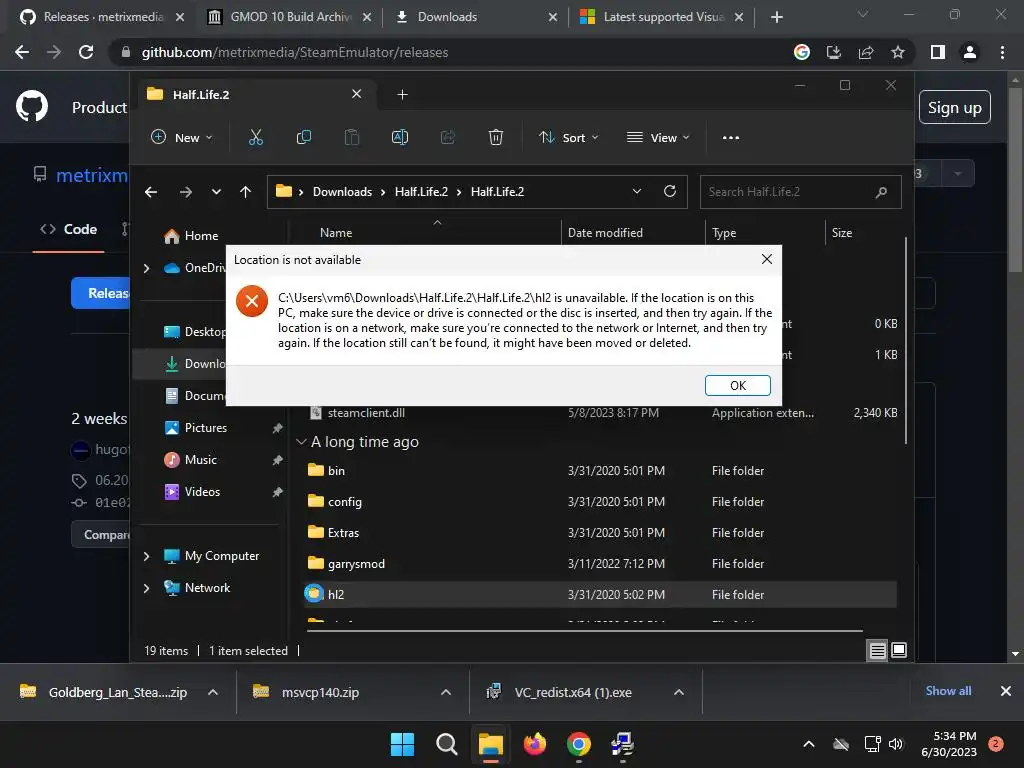Switch to GMOD 10 Build Archive tab
1024x768 pixels.
coord(290,17)
